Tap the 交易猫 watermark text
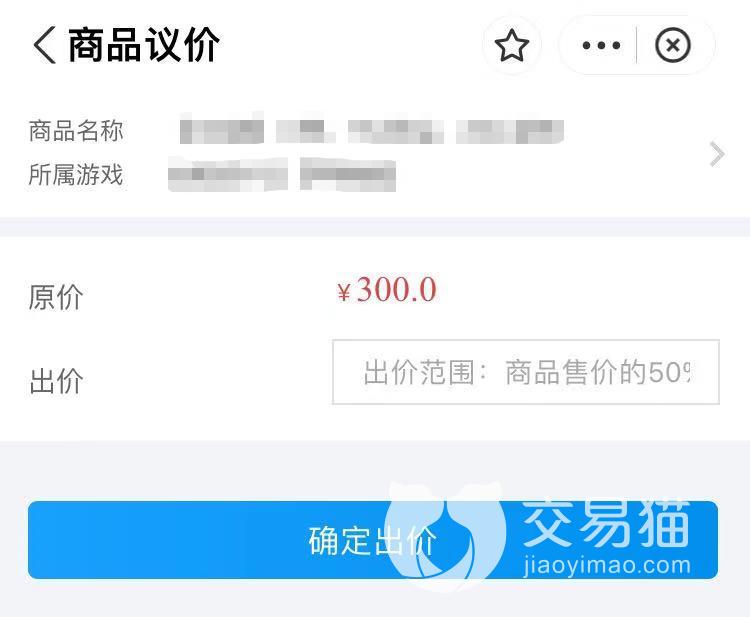The width and height of the screenshot is (750, 617). [607, 524]
